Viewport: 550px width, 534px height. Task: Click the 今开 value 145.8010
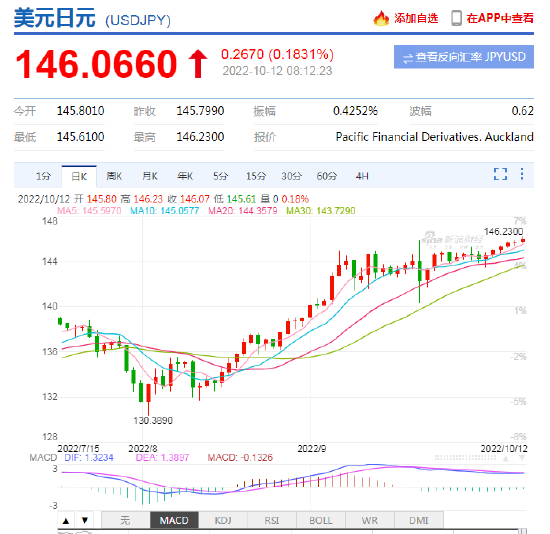click(x=81, y=111)
